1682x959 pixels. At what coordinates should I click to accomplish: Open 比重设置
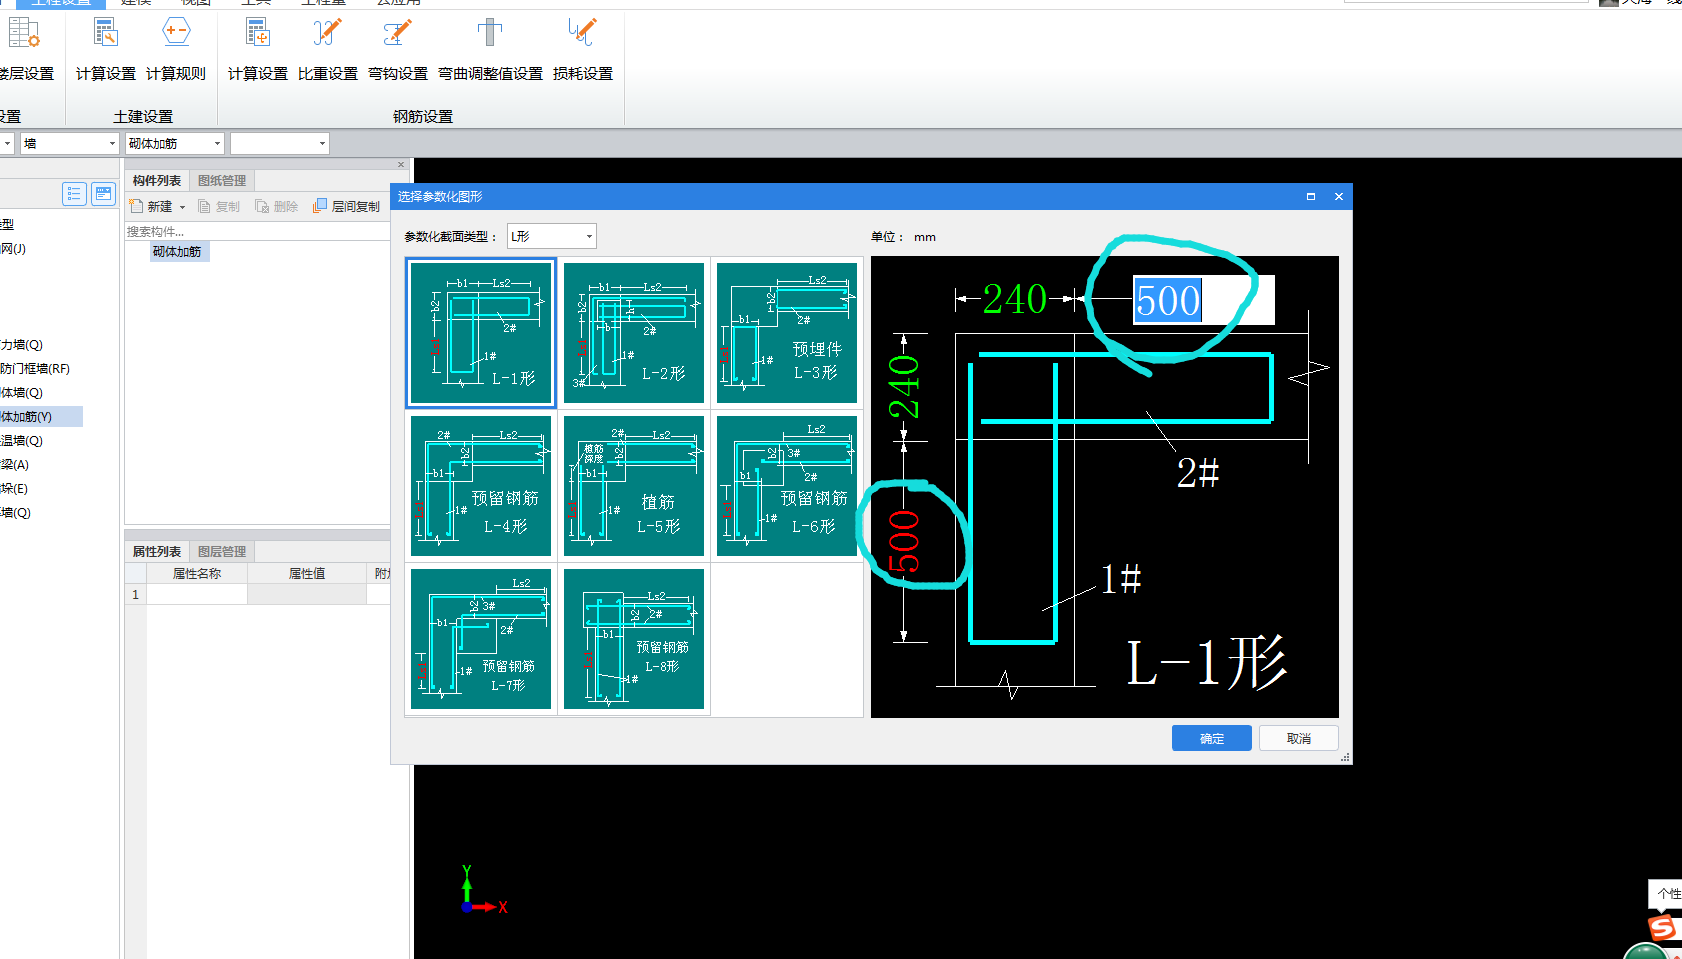pos(327,50)
